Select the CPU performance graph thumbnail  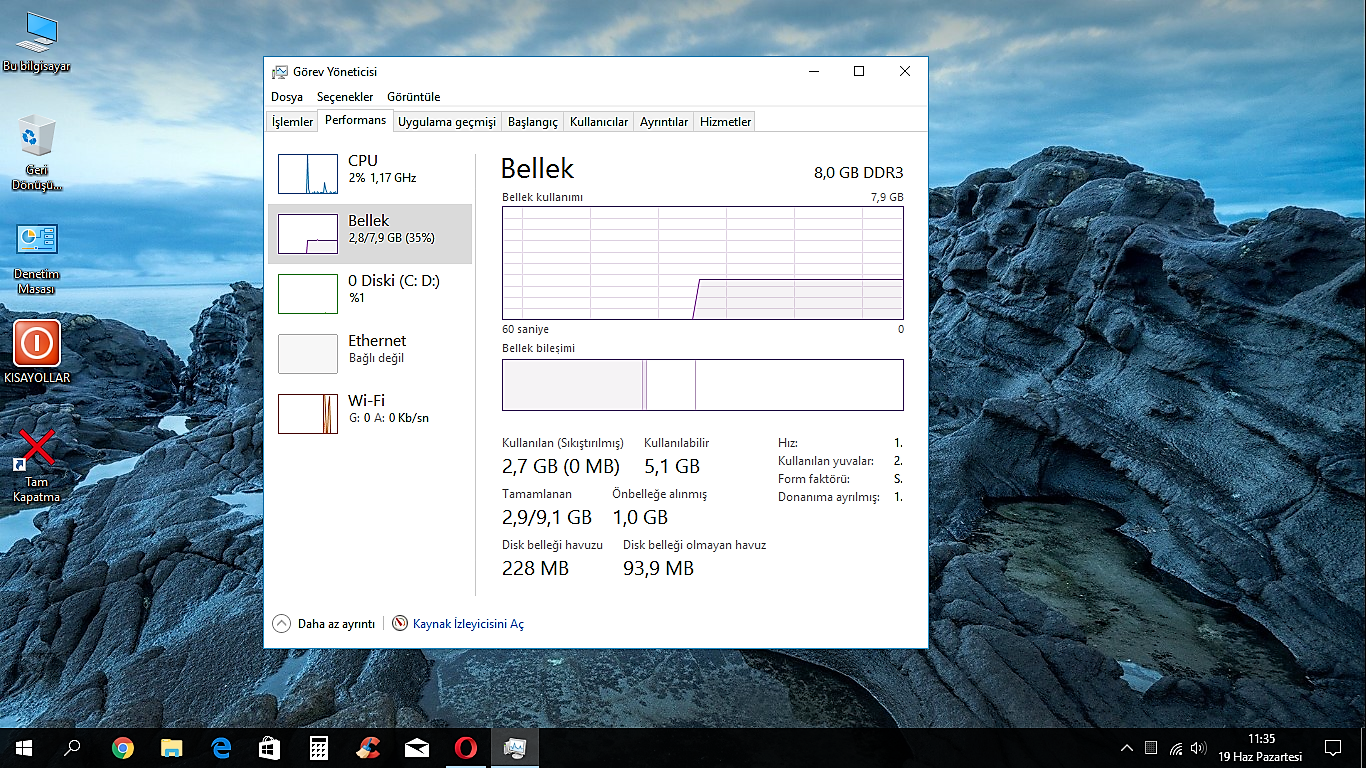point(308,174)
